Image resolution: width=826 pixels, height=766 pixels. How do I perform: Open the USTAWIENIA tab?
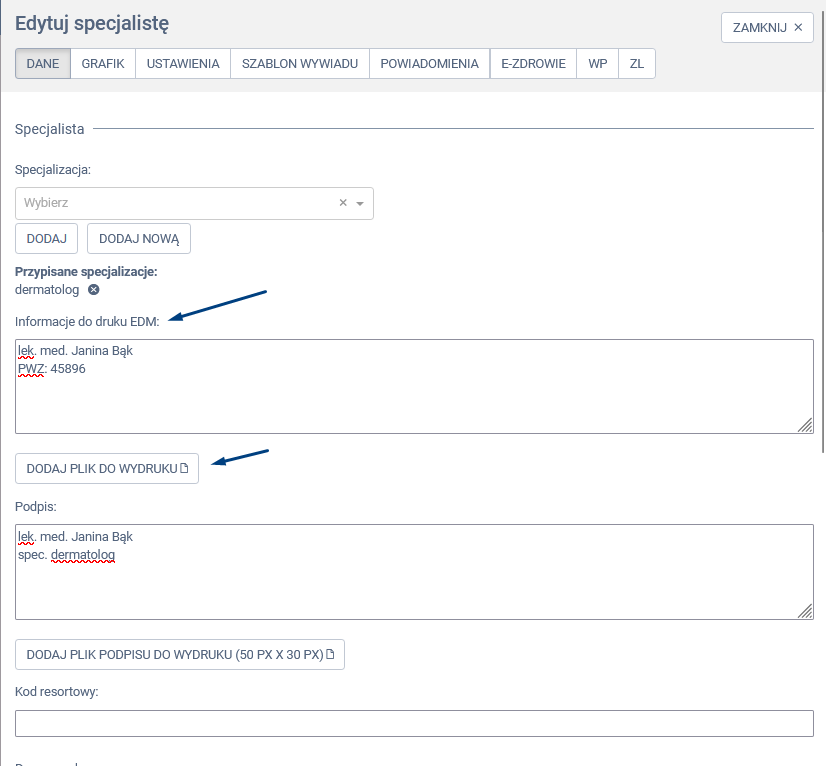click(x=183, y=64)
